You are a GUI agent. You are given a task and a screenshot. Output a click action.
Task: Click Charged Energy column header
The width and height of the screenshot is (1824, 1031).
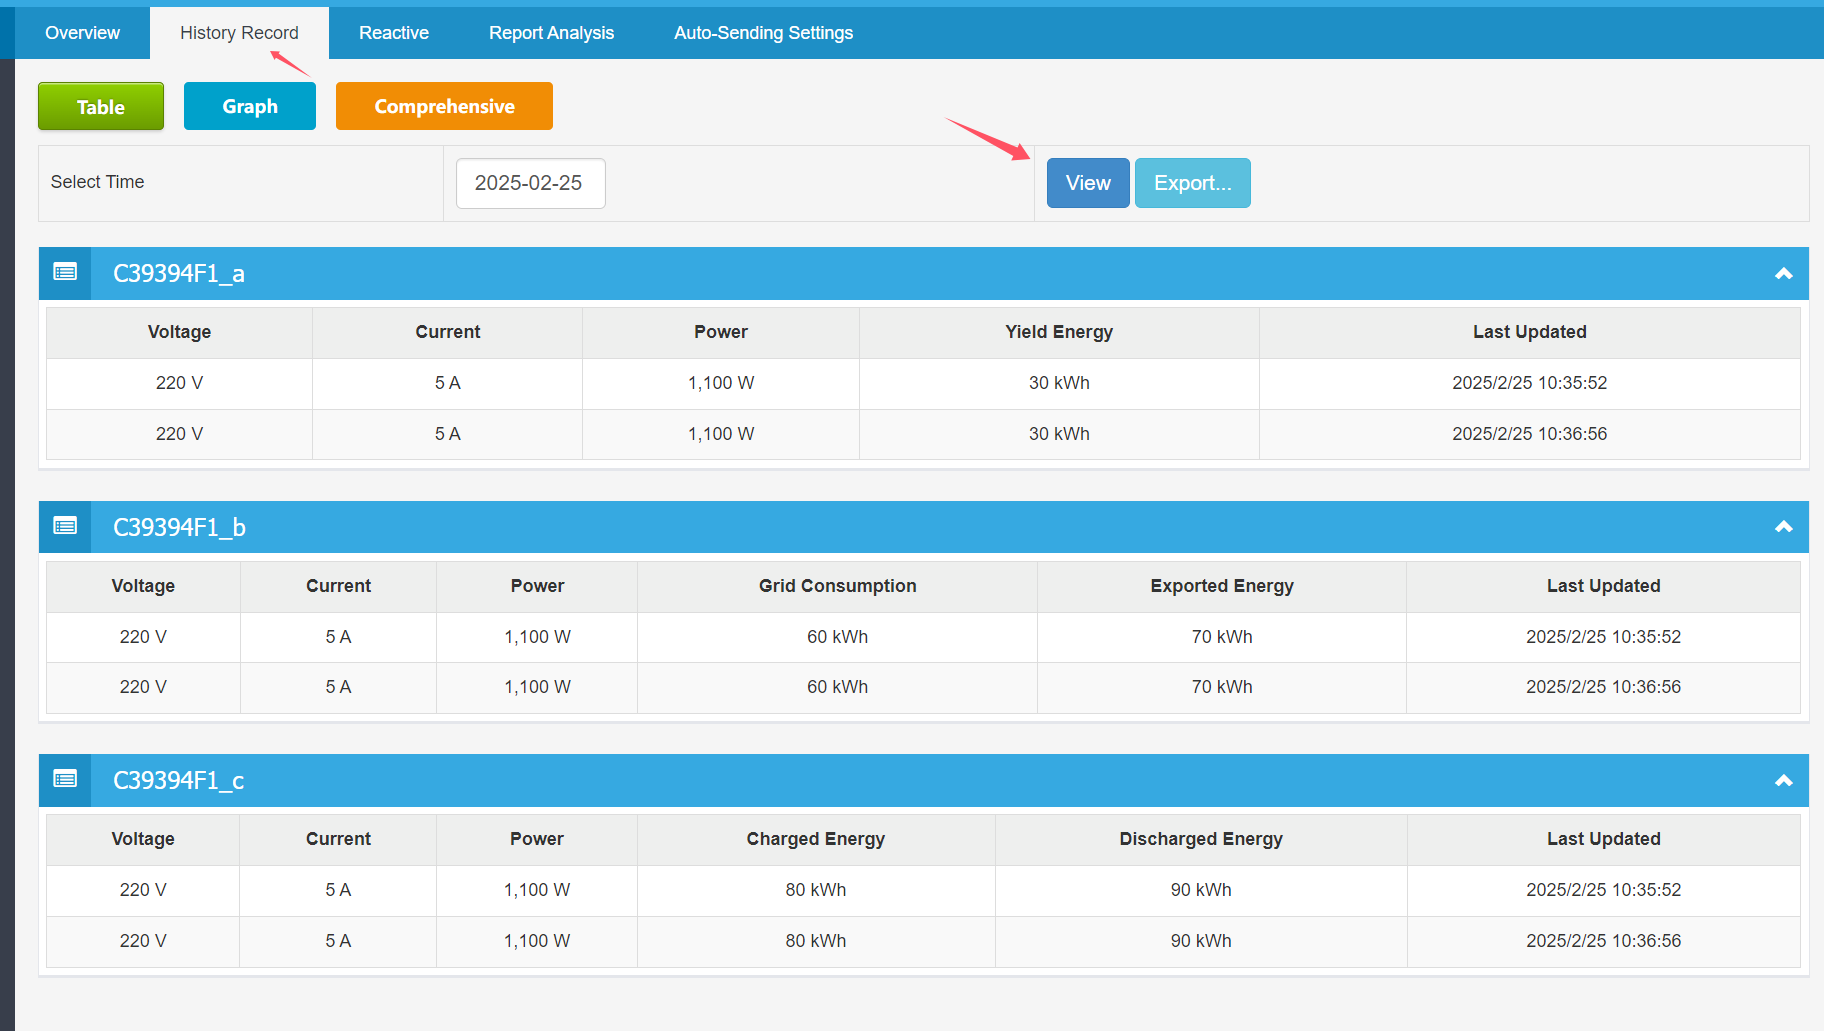click(816, 839)
